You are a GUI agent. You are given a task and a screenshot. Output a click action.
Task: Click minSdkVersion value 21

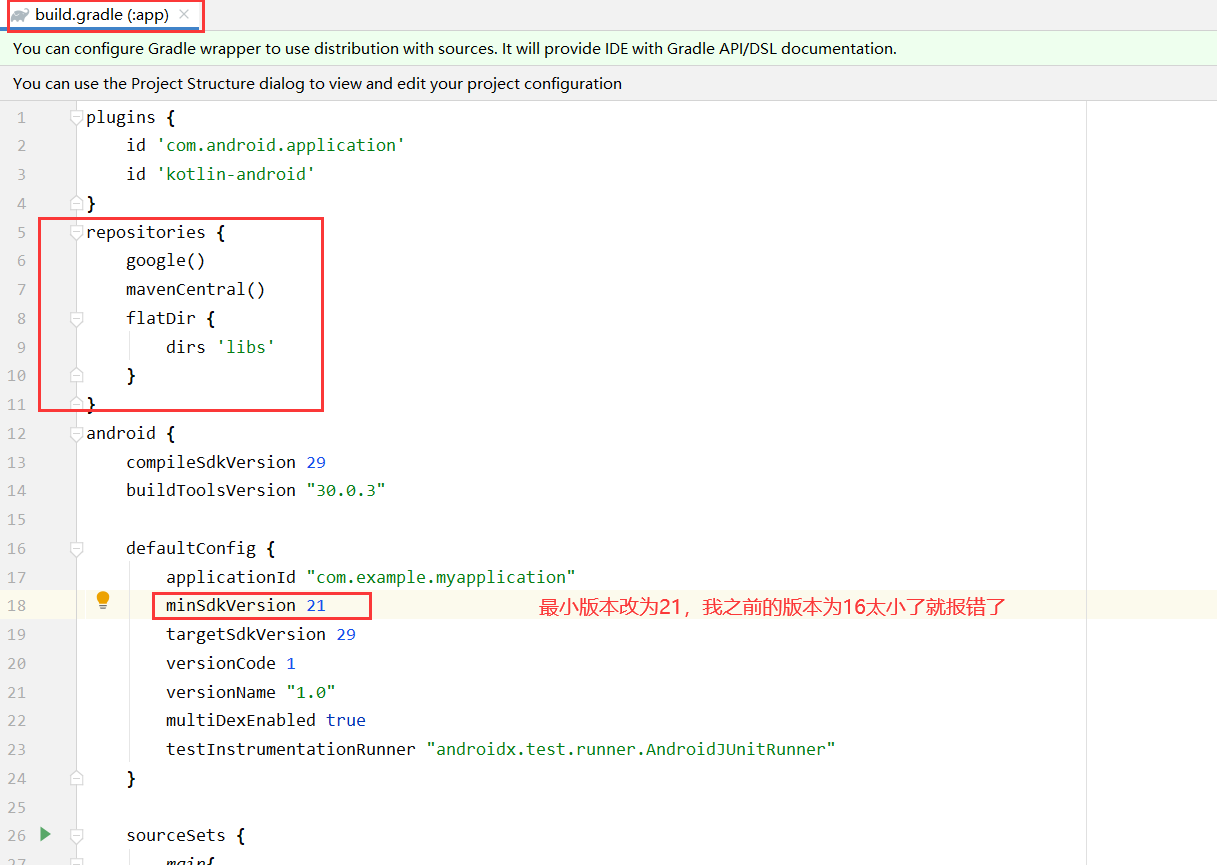[316, 605]
